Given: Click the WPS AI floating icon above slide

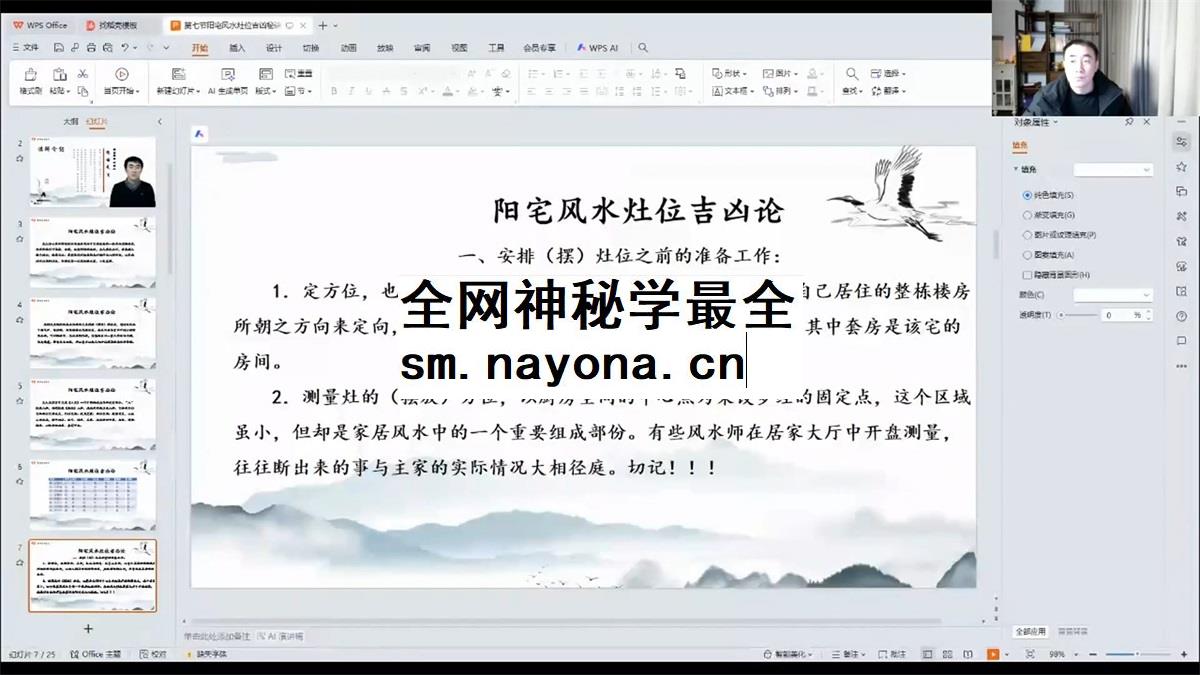Looking at the screenshot, I should (199, 133).
